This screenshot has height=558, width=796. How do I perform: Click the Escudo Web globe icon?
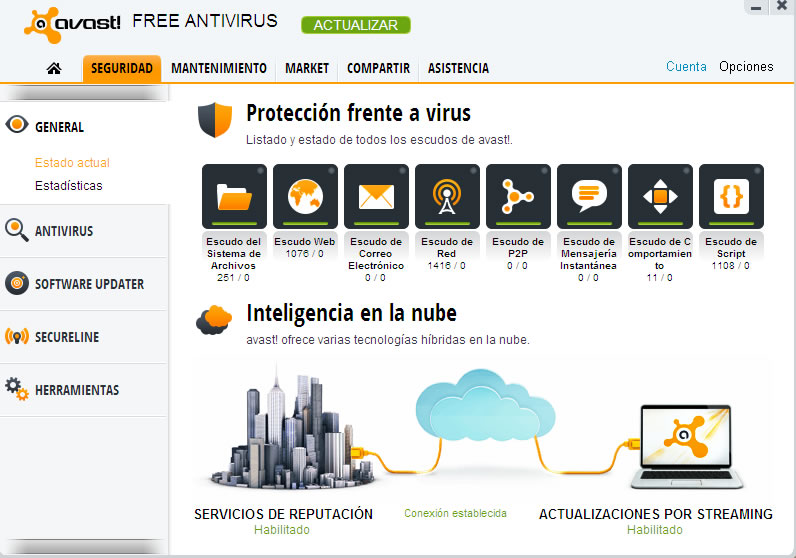click(x=305, y=196)
